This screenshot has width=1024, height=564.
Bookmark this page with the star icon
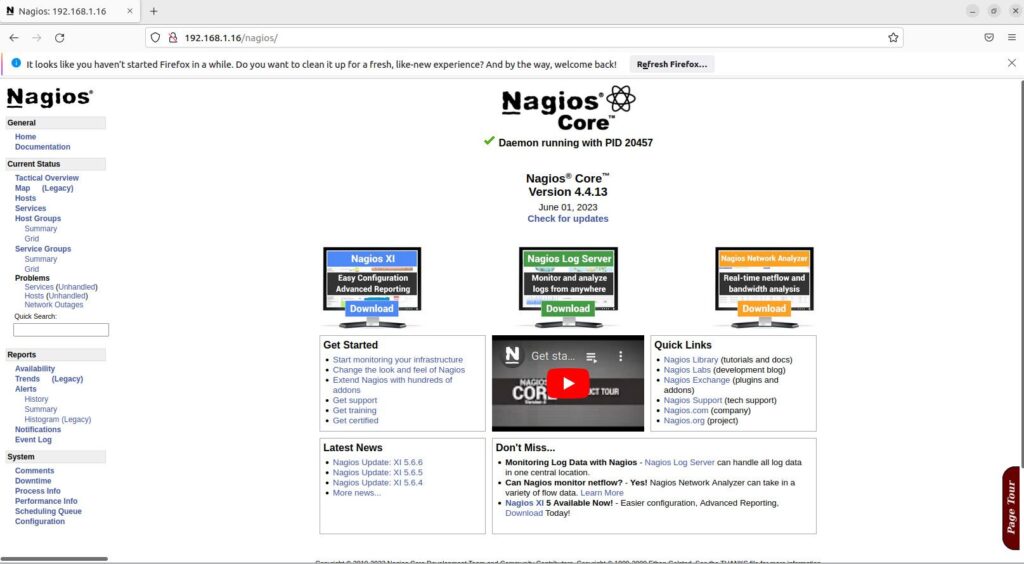click(893, 38)
